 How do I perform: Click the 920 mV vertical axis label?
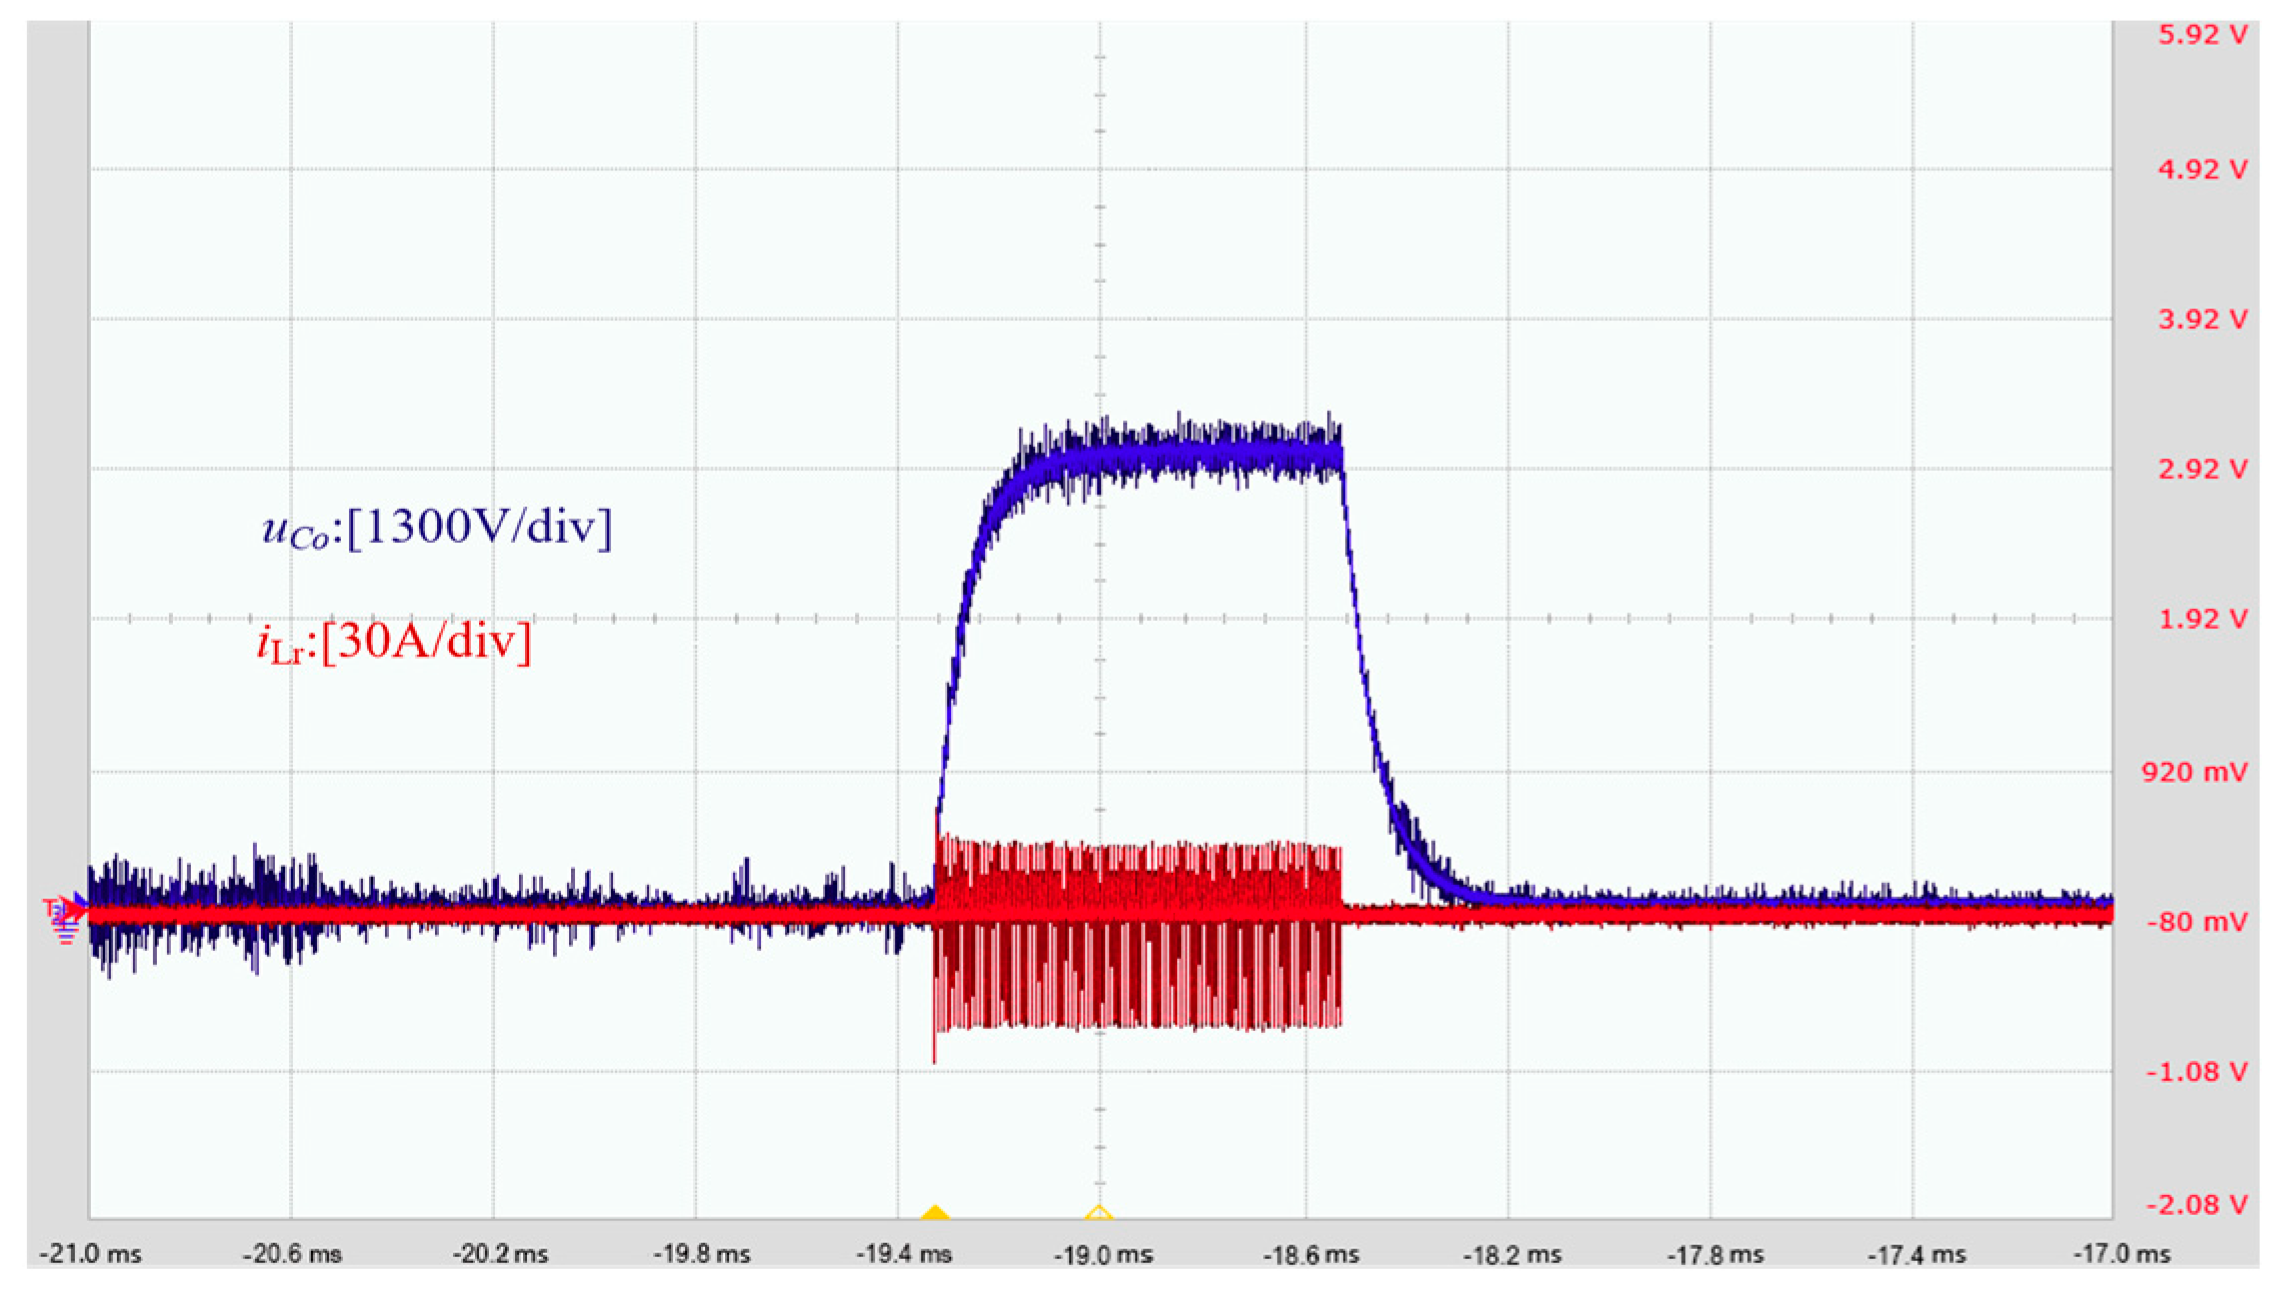tap(2194, 771)
